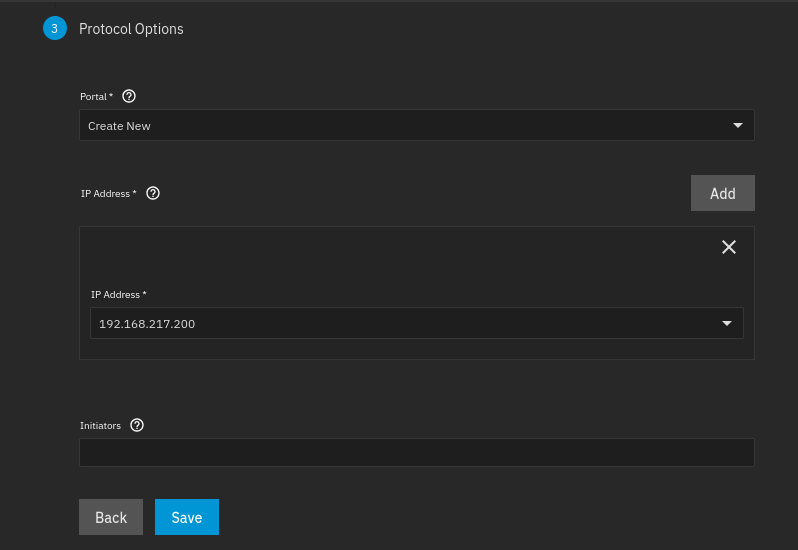Click the IP Address label beside Add button
This screenshot has width=798, height=550.
[x=106, y=193]
